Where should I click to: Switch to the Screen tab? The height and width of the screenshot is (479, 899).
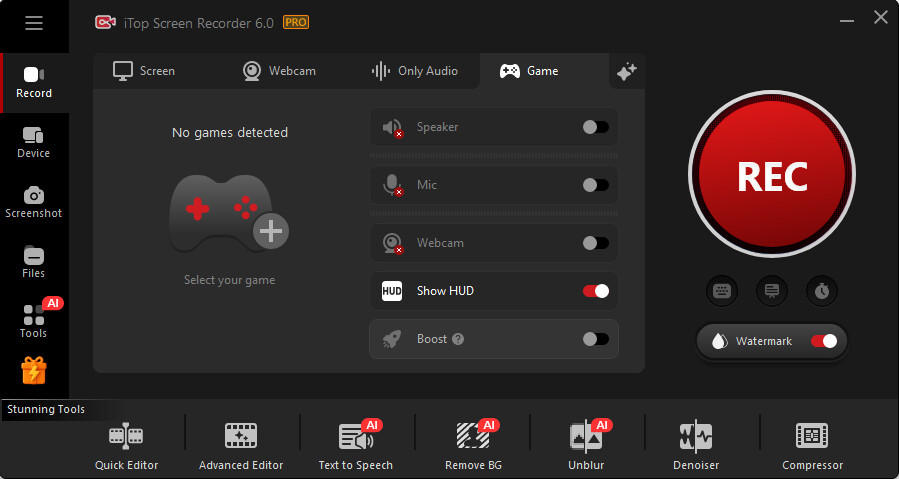coord(144,71)
